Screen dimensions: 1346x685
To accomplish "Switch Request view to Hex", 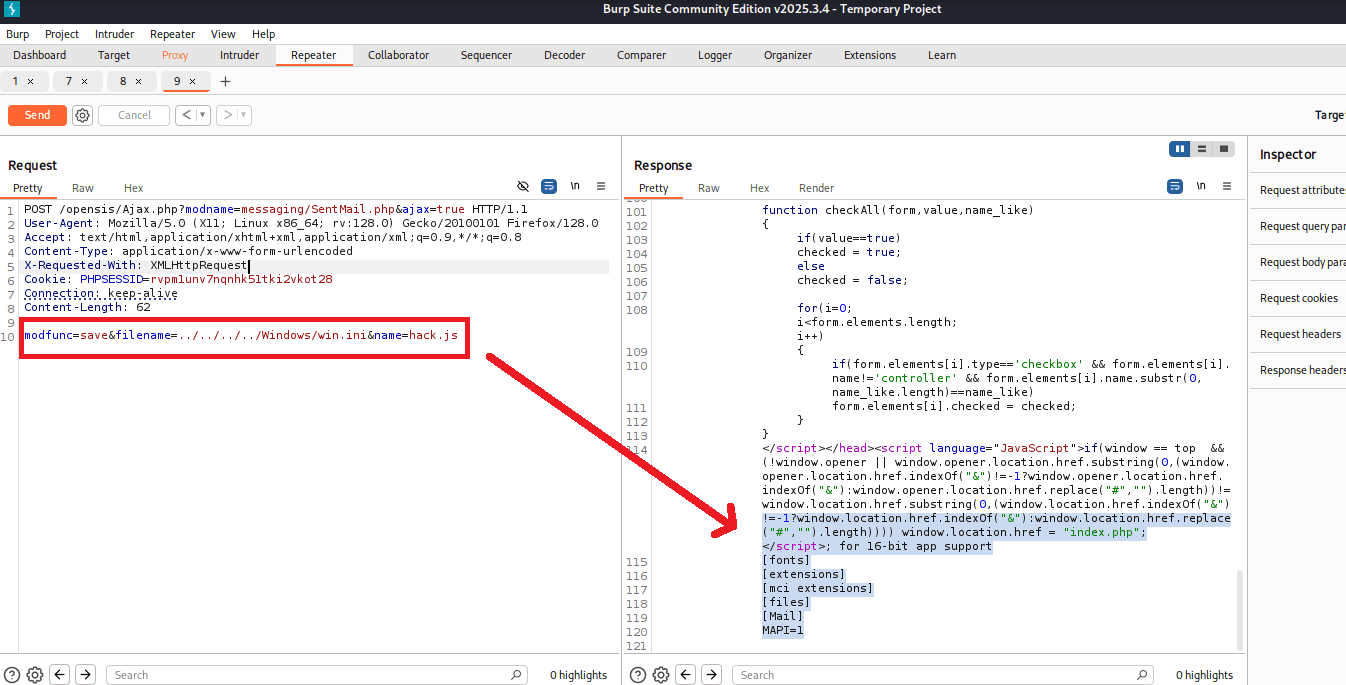I will [134, 188].
